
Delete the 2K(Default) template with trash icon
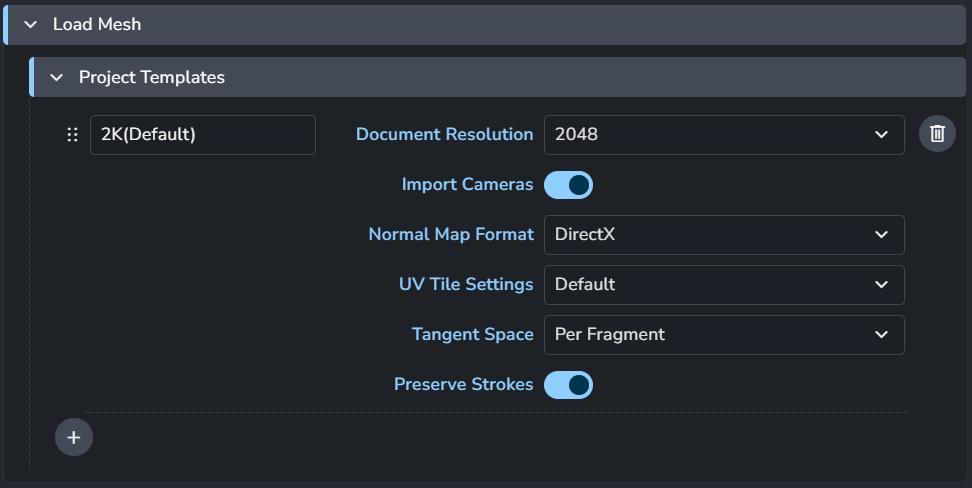click(937, 134)
